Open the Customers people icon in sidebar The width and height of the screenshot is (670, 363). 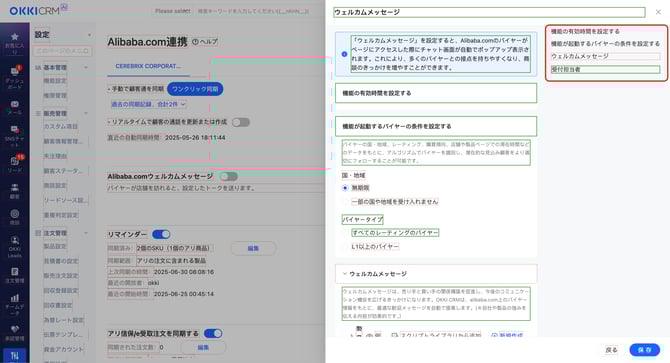coord(15,187)
